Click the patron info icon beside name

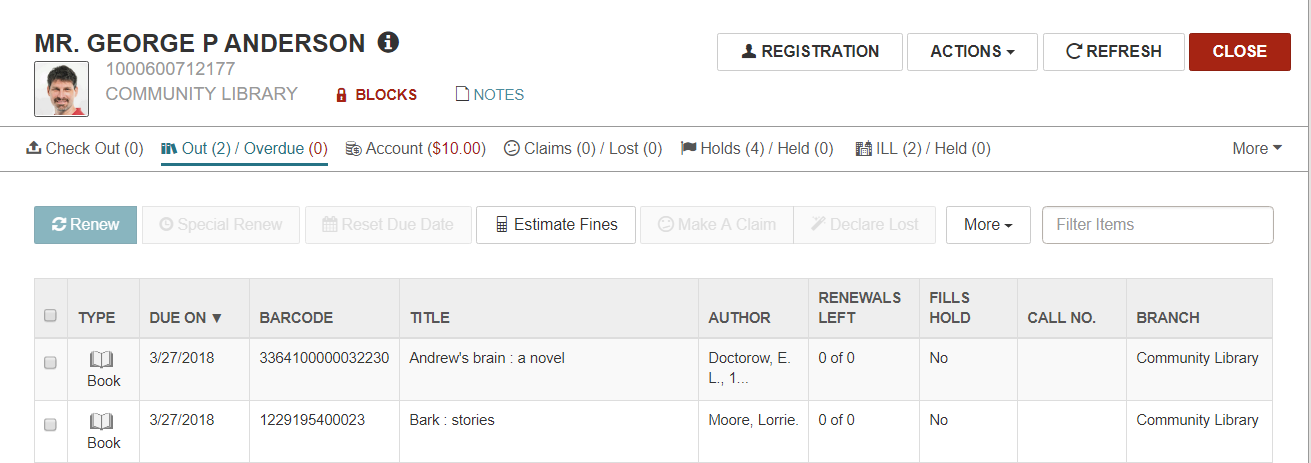point(388,43)
